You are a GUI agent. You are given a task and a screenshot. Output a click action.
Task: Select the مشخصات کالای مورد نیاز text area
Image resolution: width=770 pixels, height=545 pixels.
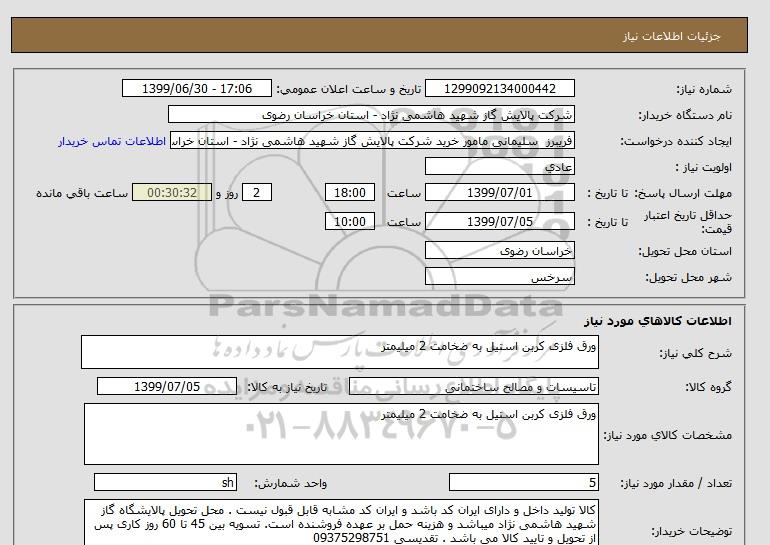[341, 434]
